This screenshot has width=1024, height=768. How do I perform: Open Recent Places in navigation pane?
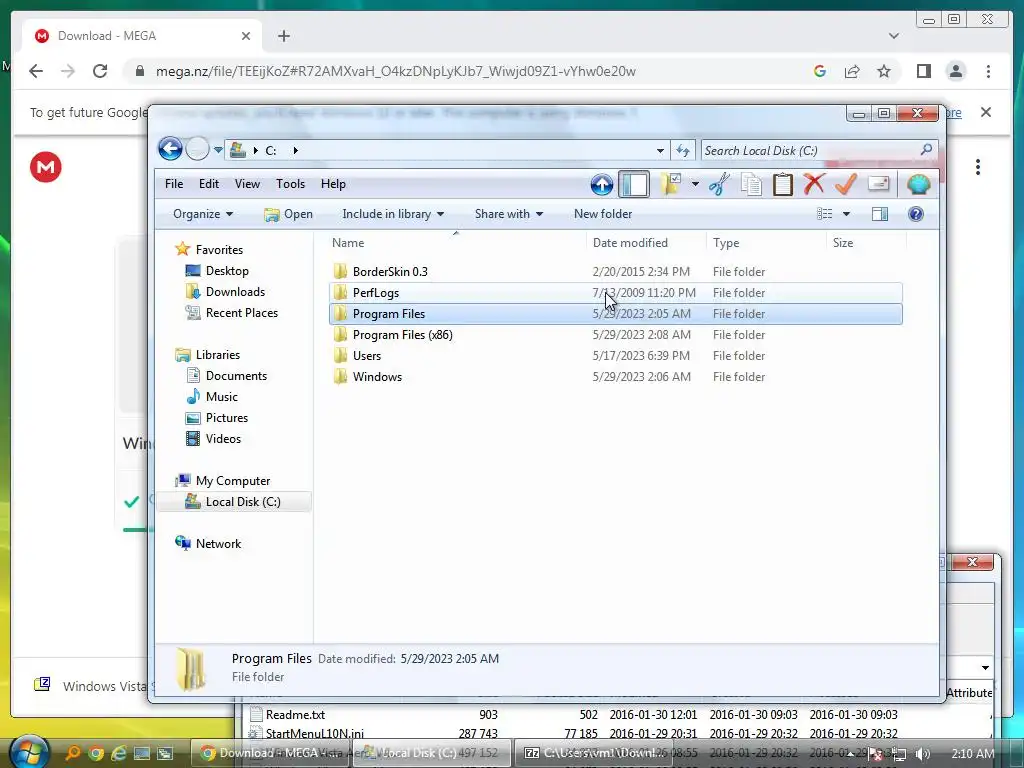(232, 312)
